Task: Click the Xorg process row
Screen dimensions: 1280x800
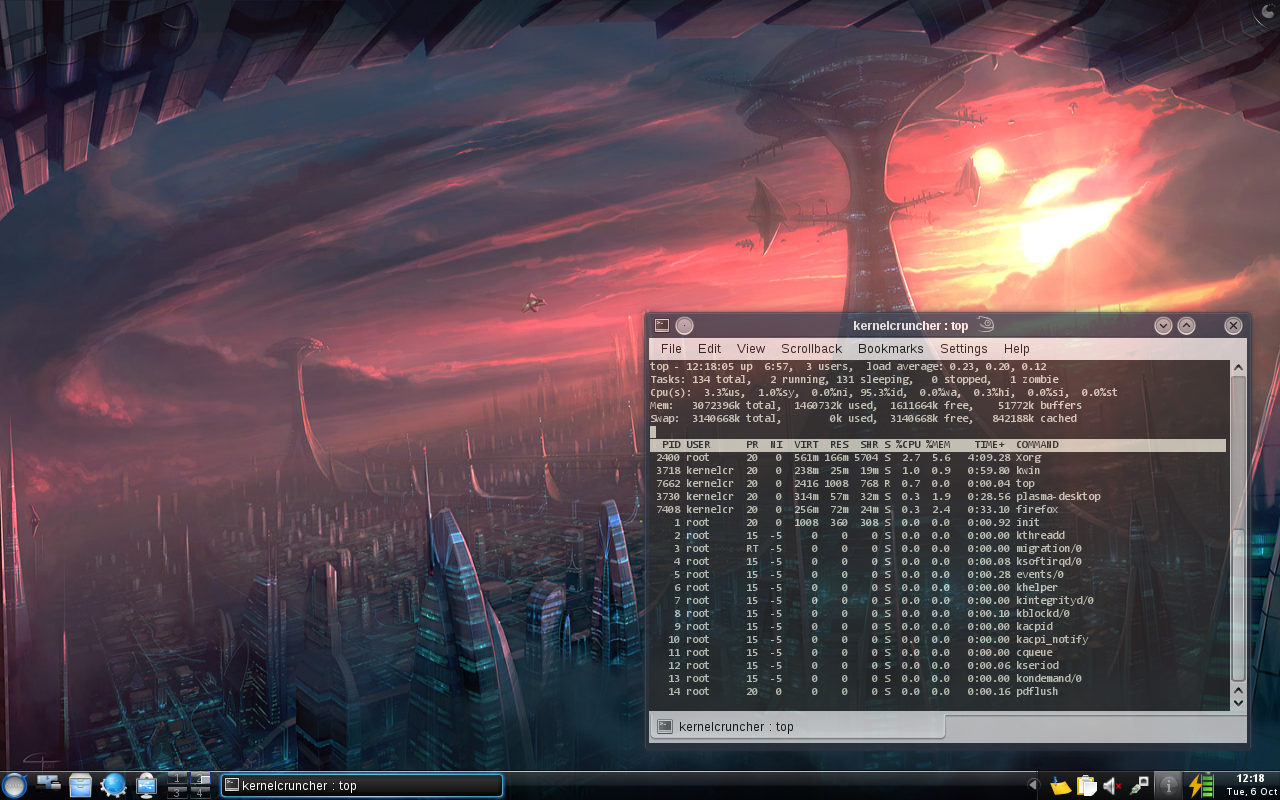Action: 938,458
